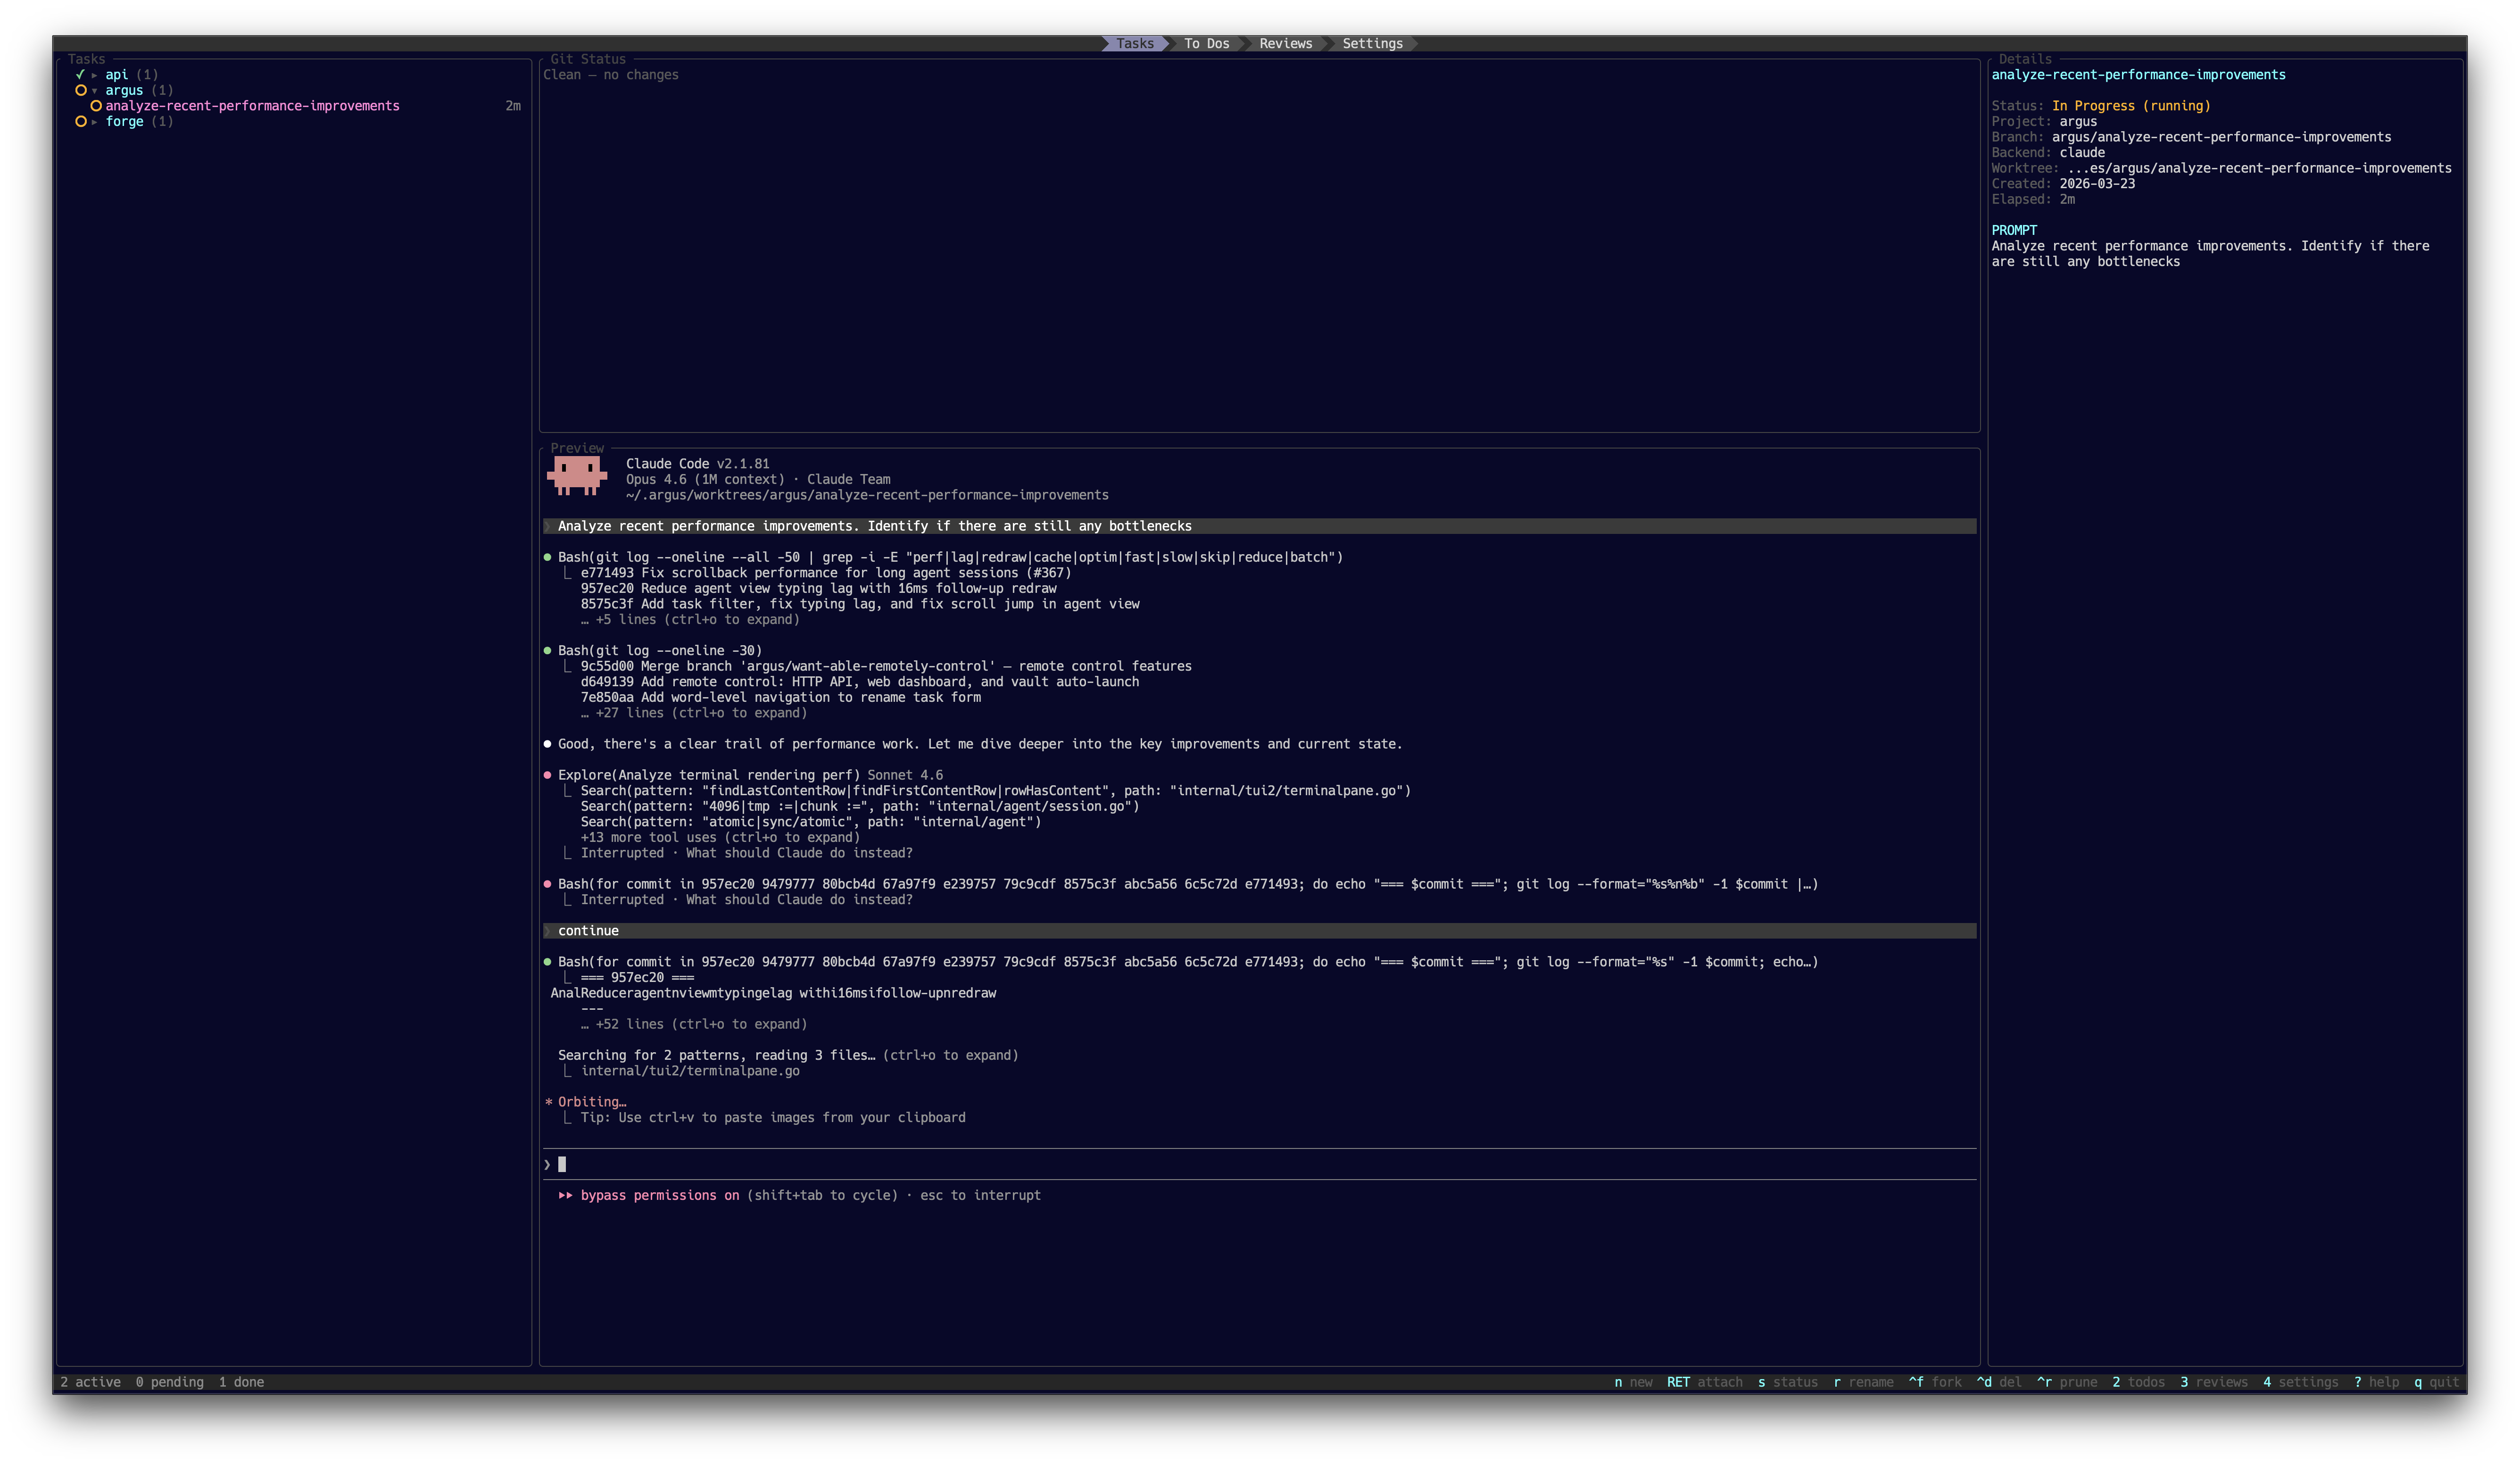Screen dimensions: 2520x1464
Task: Click 'q quit' shortcut in bottom bar
Action: [x=2437, y=1382]
